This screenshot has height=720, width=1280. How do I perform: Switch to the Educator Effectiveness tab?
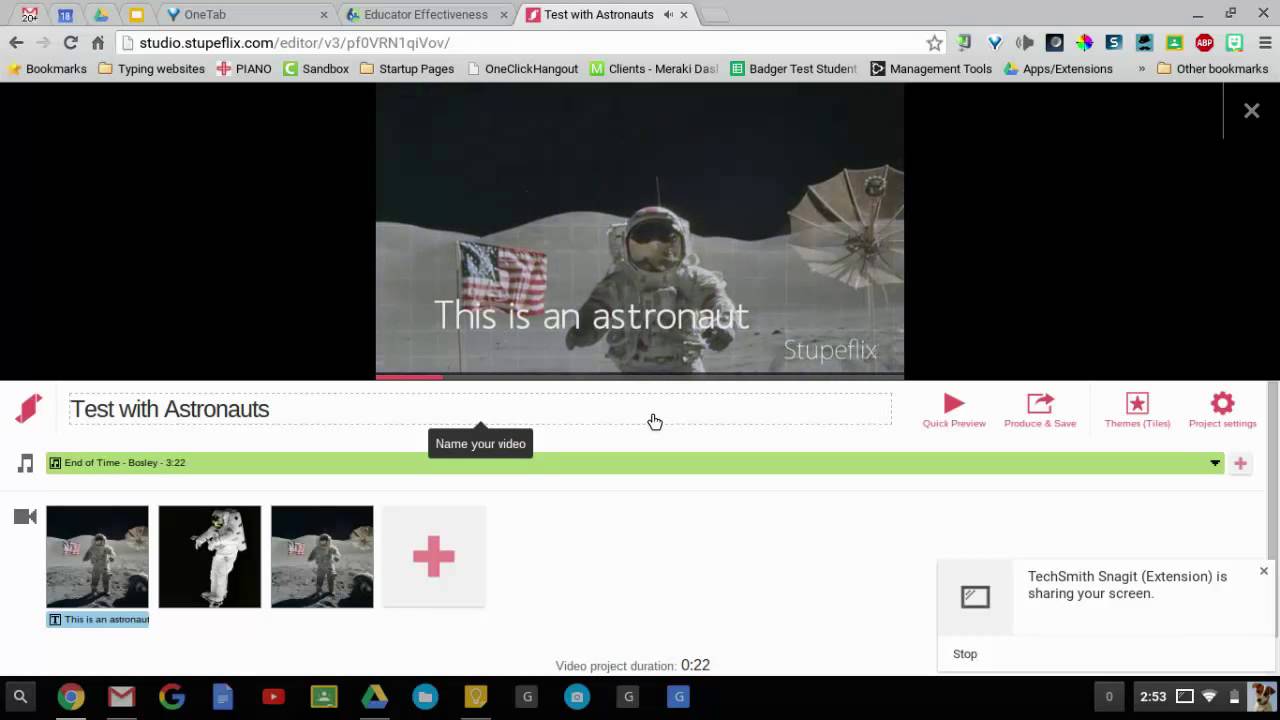point(425,15)
